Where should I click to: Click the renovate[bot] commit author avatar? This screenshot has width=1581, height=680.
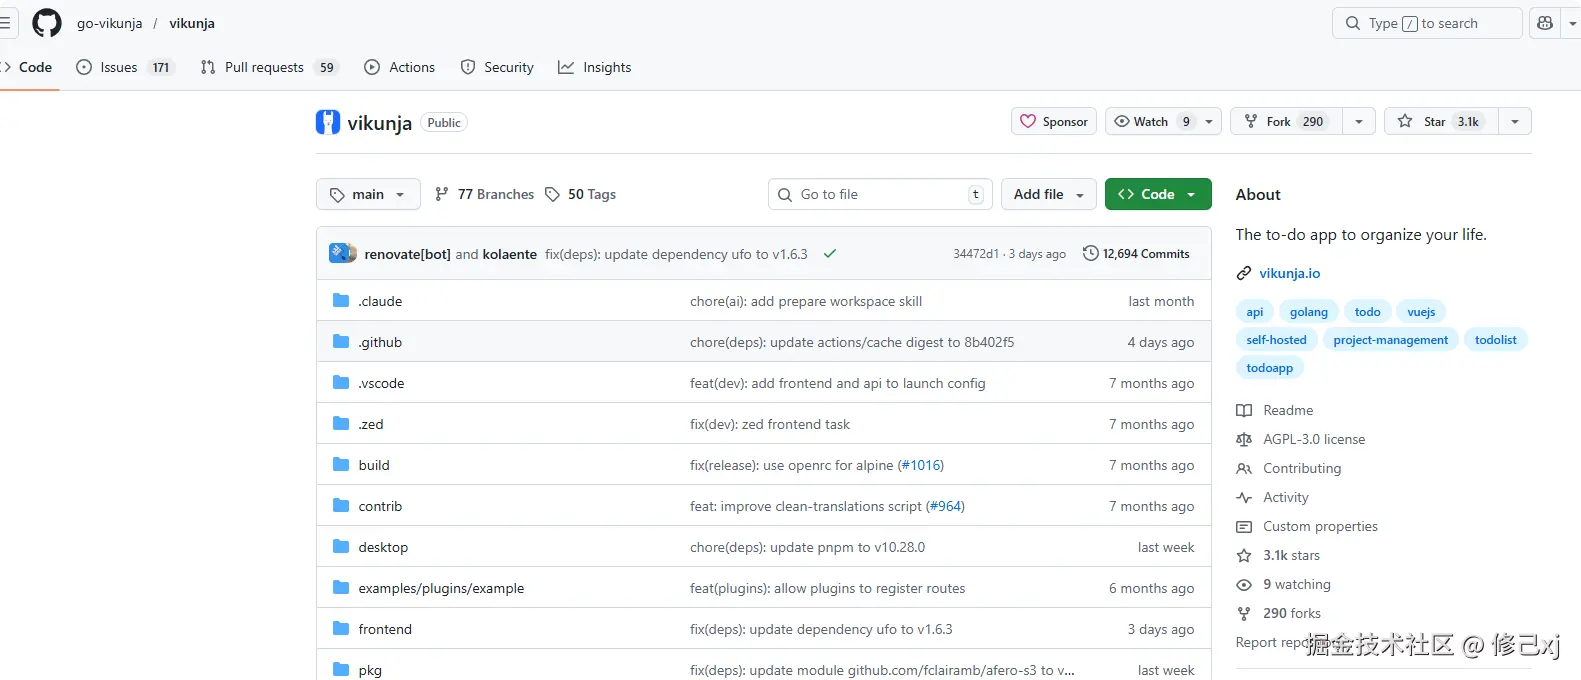coord(342,253)
